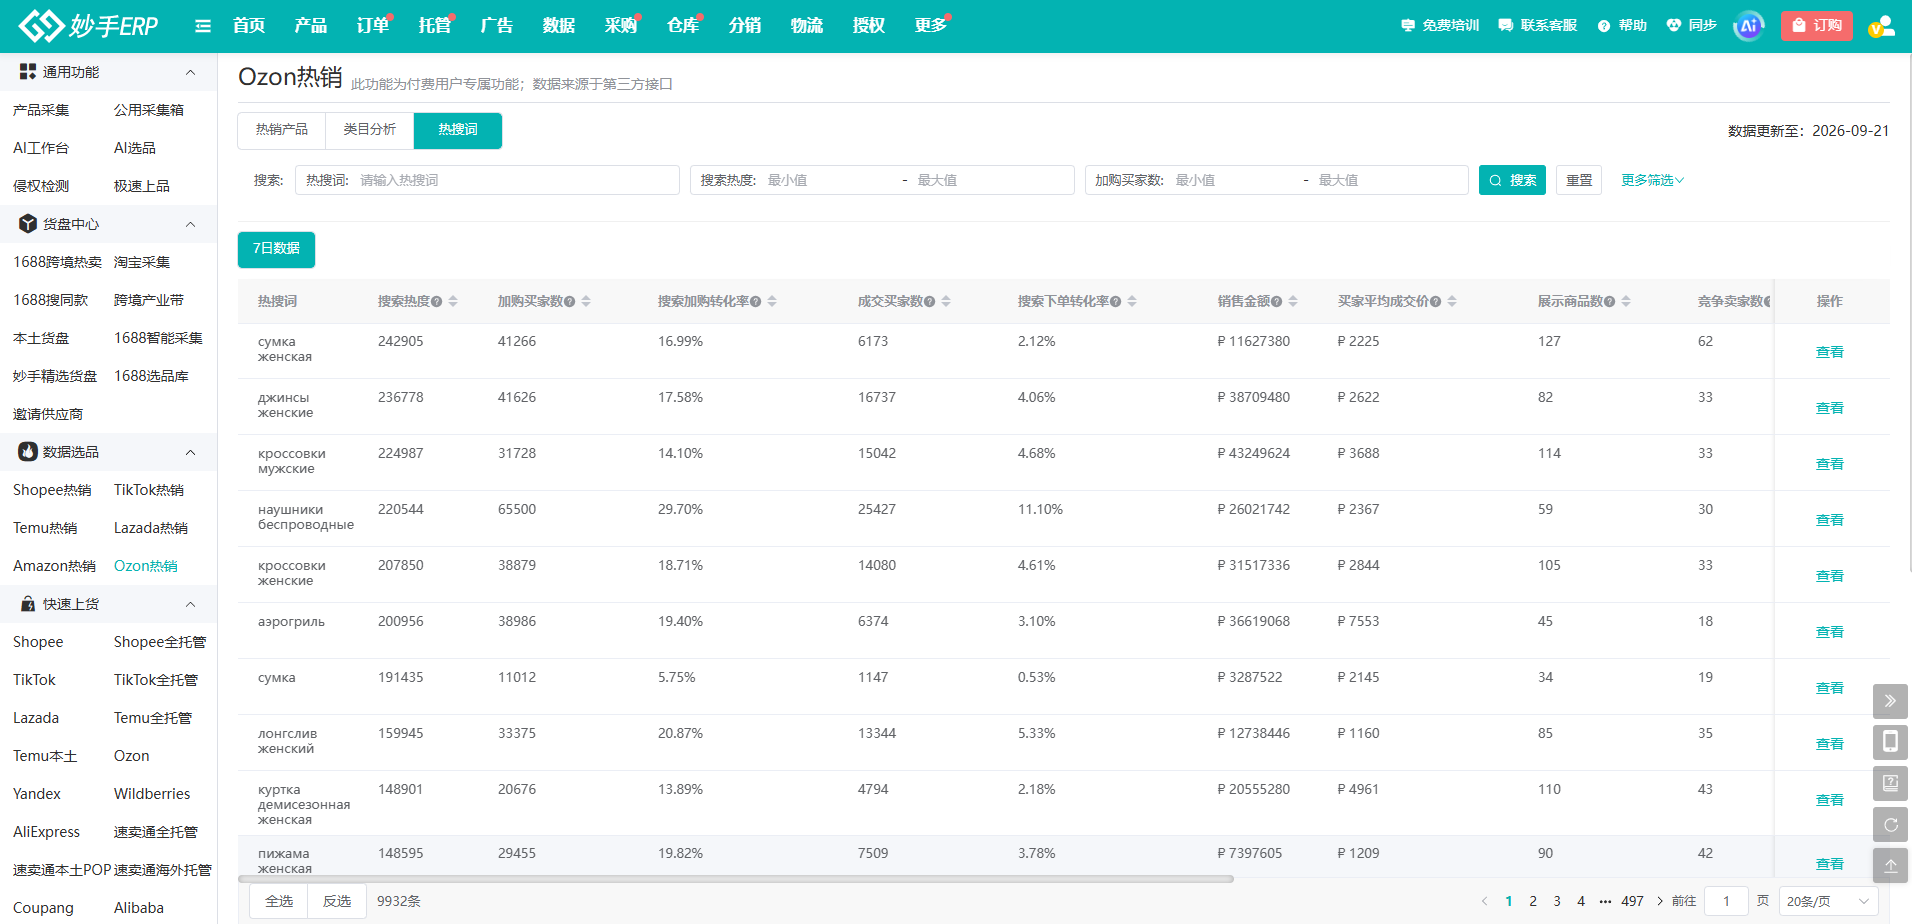Sort by 加购买家数 column arrows
The width and height of the screenshot is (1912, 924).
[586, 302]
